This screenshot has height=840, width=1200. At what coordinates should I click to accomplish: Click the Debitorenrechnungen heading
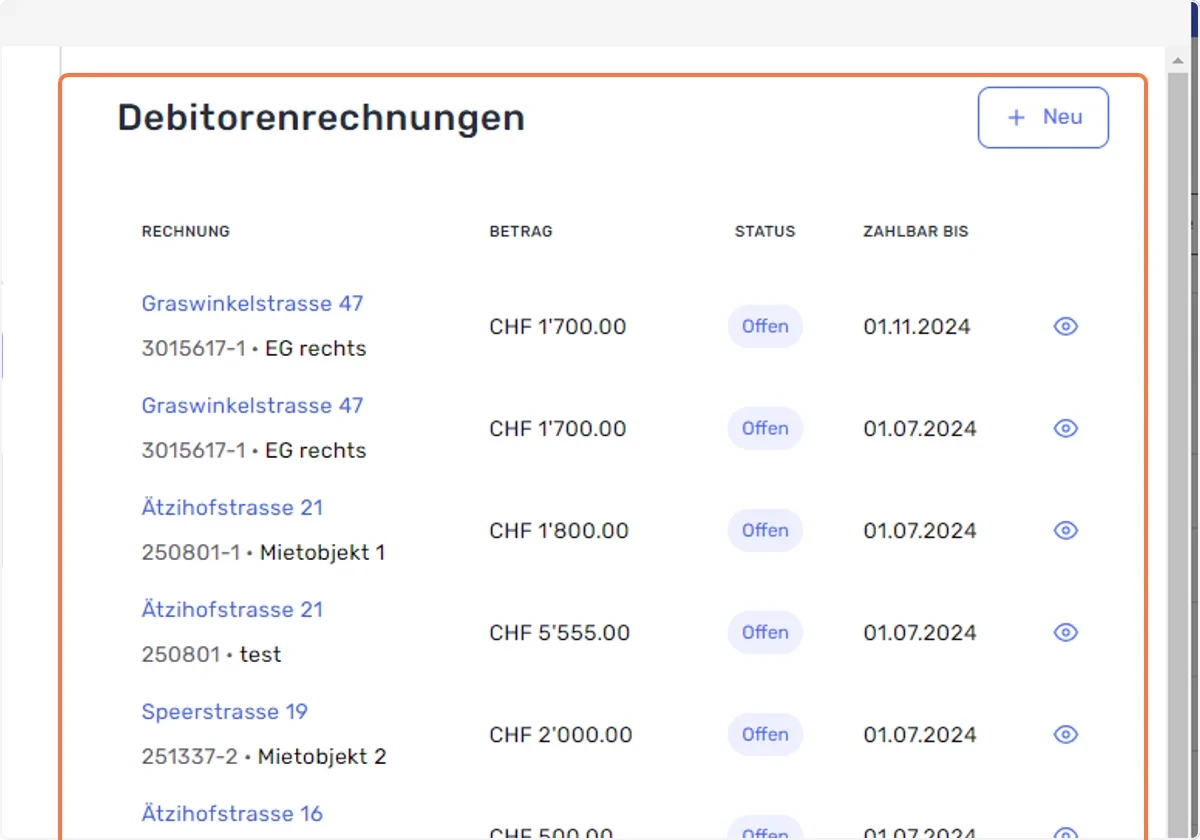click(x=321, y=117)
